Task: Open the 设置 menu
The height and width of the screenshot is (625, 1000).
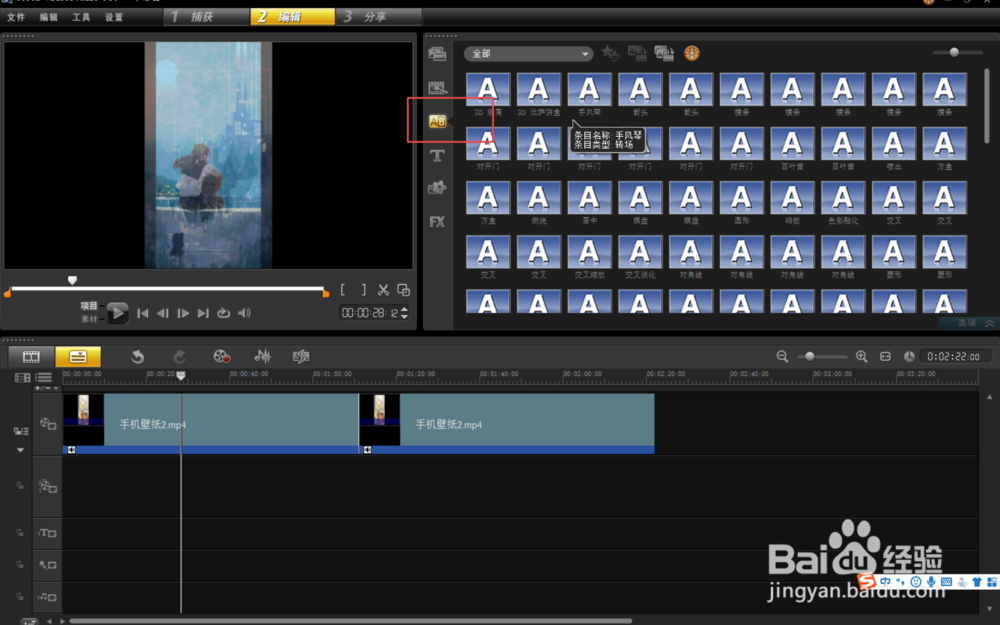Action: tap(114, 17)
